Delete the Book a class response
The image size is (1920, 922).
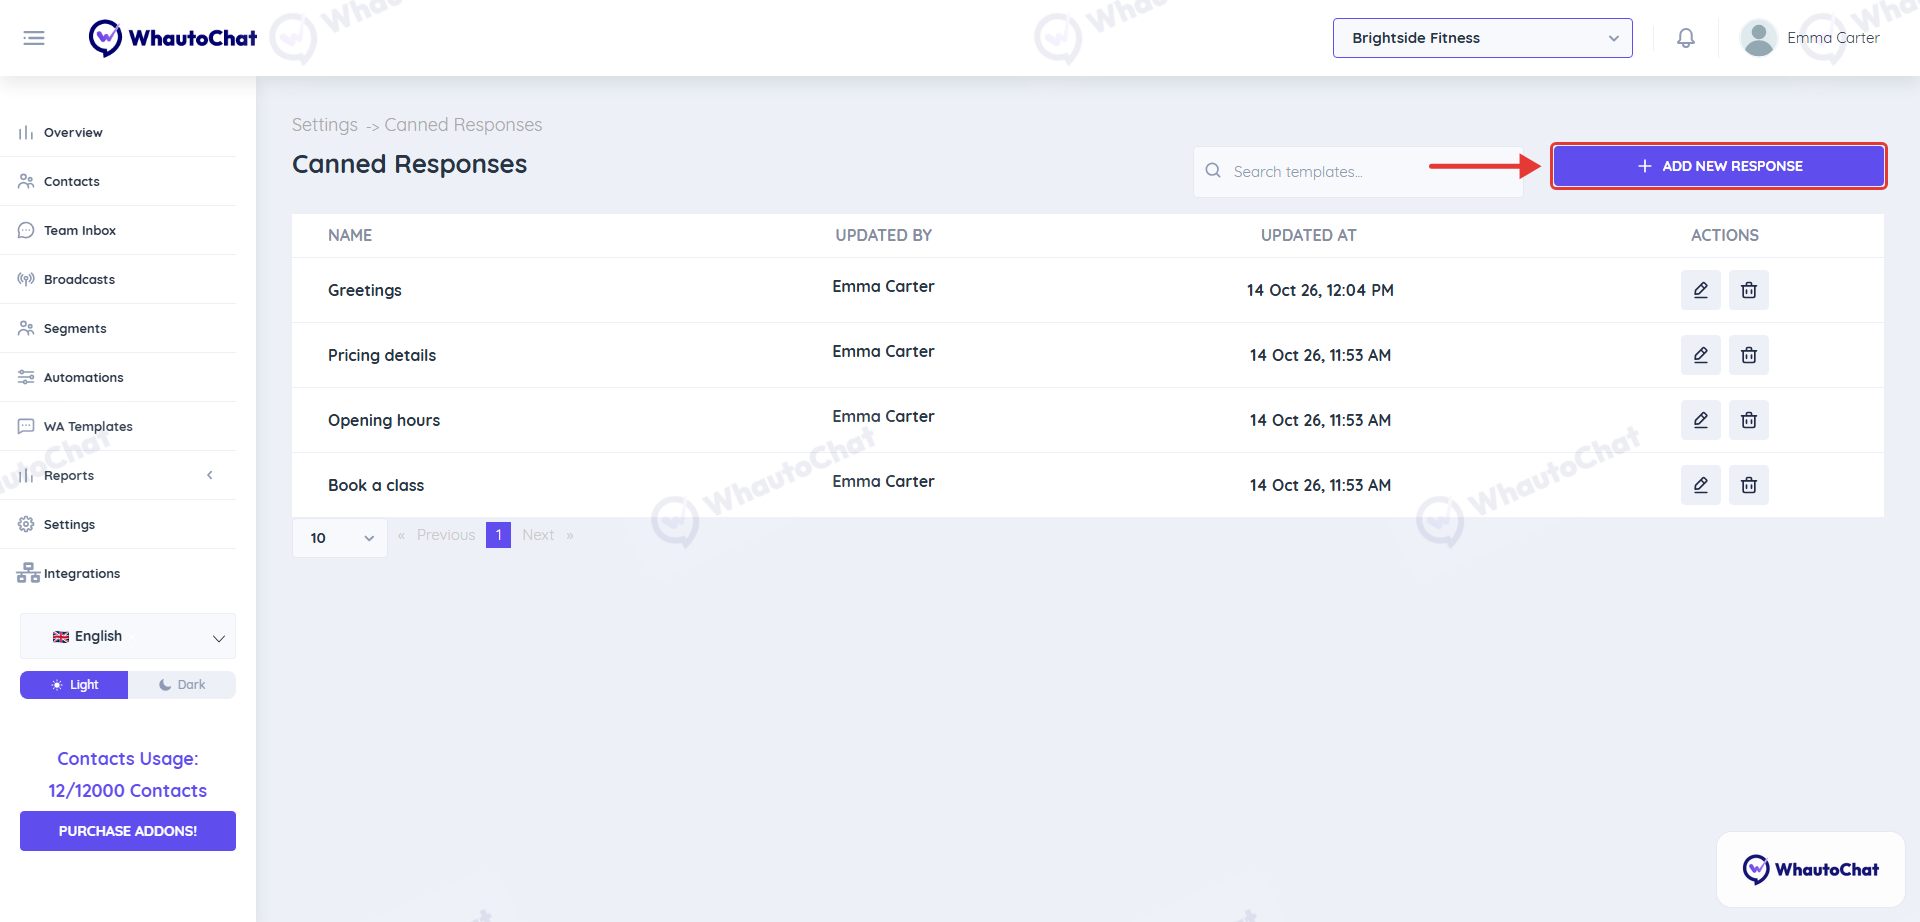(1749, 485)
